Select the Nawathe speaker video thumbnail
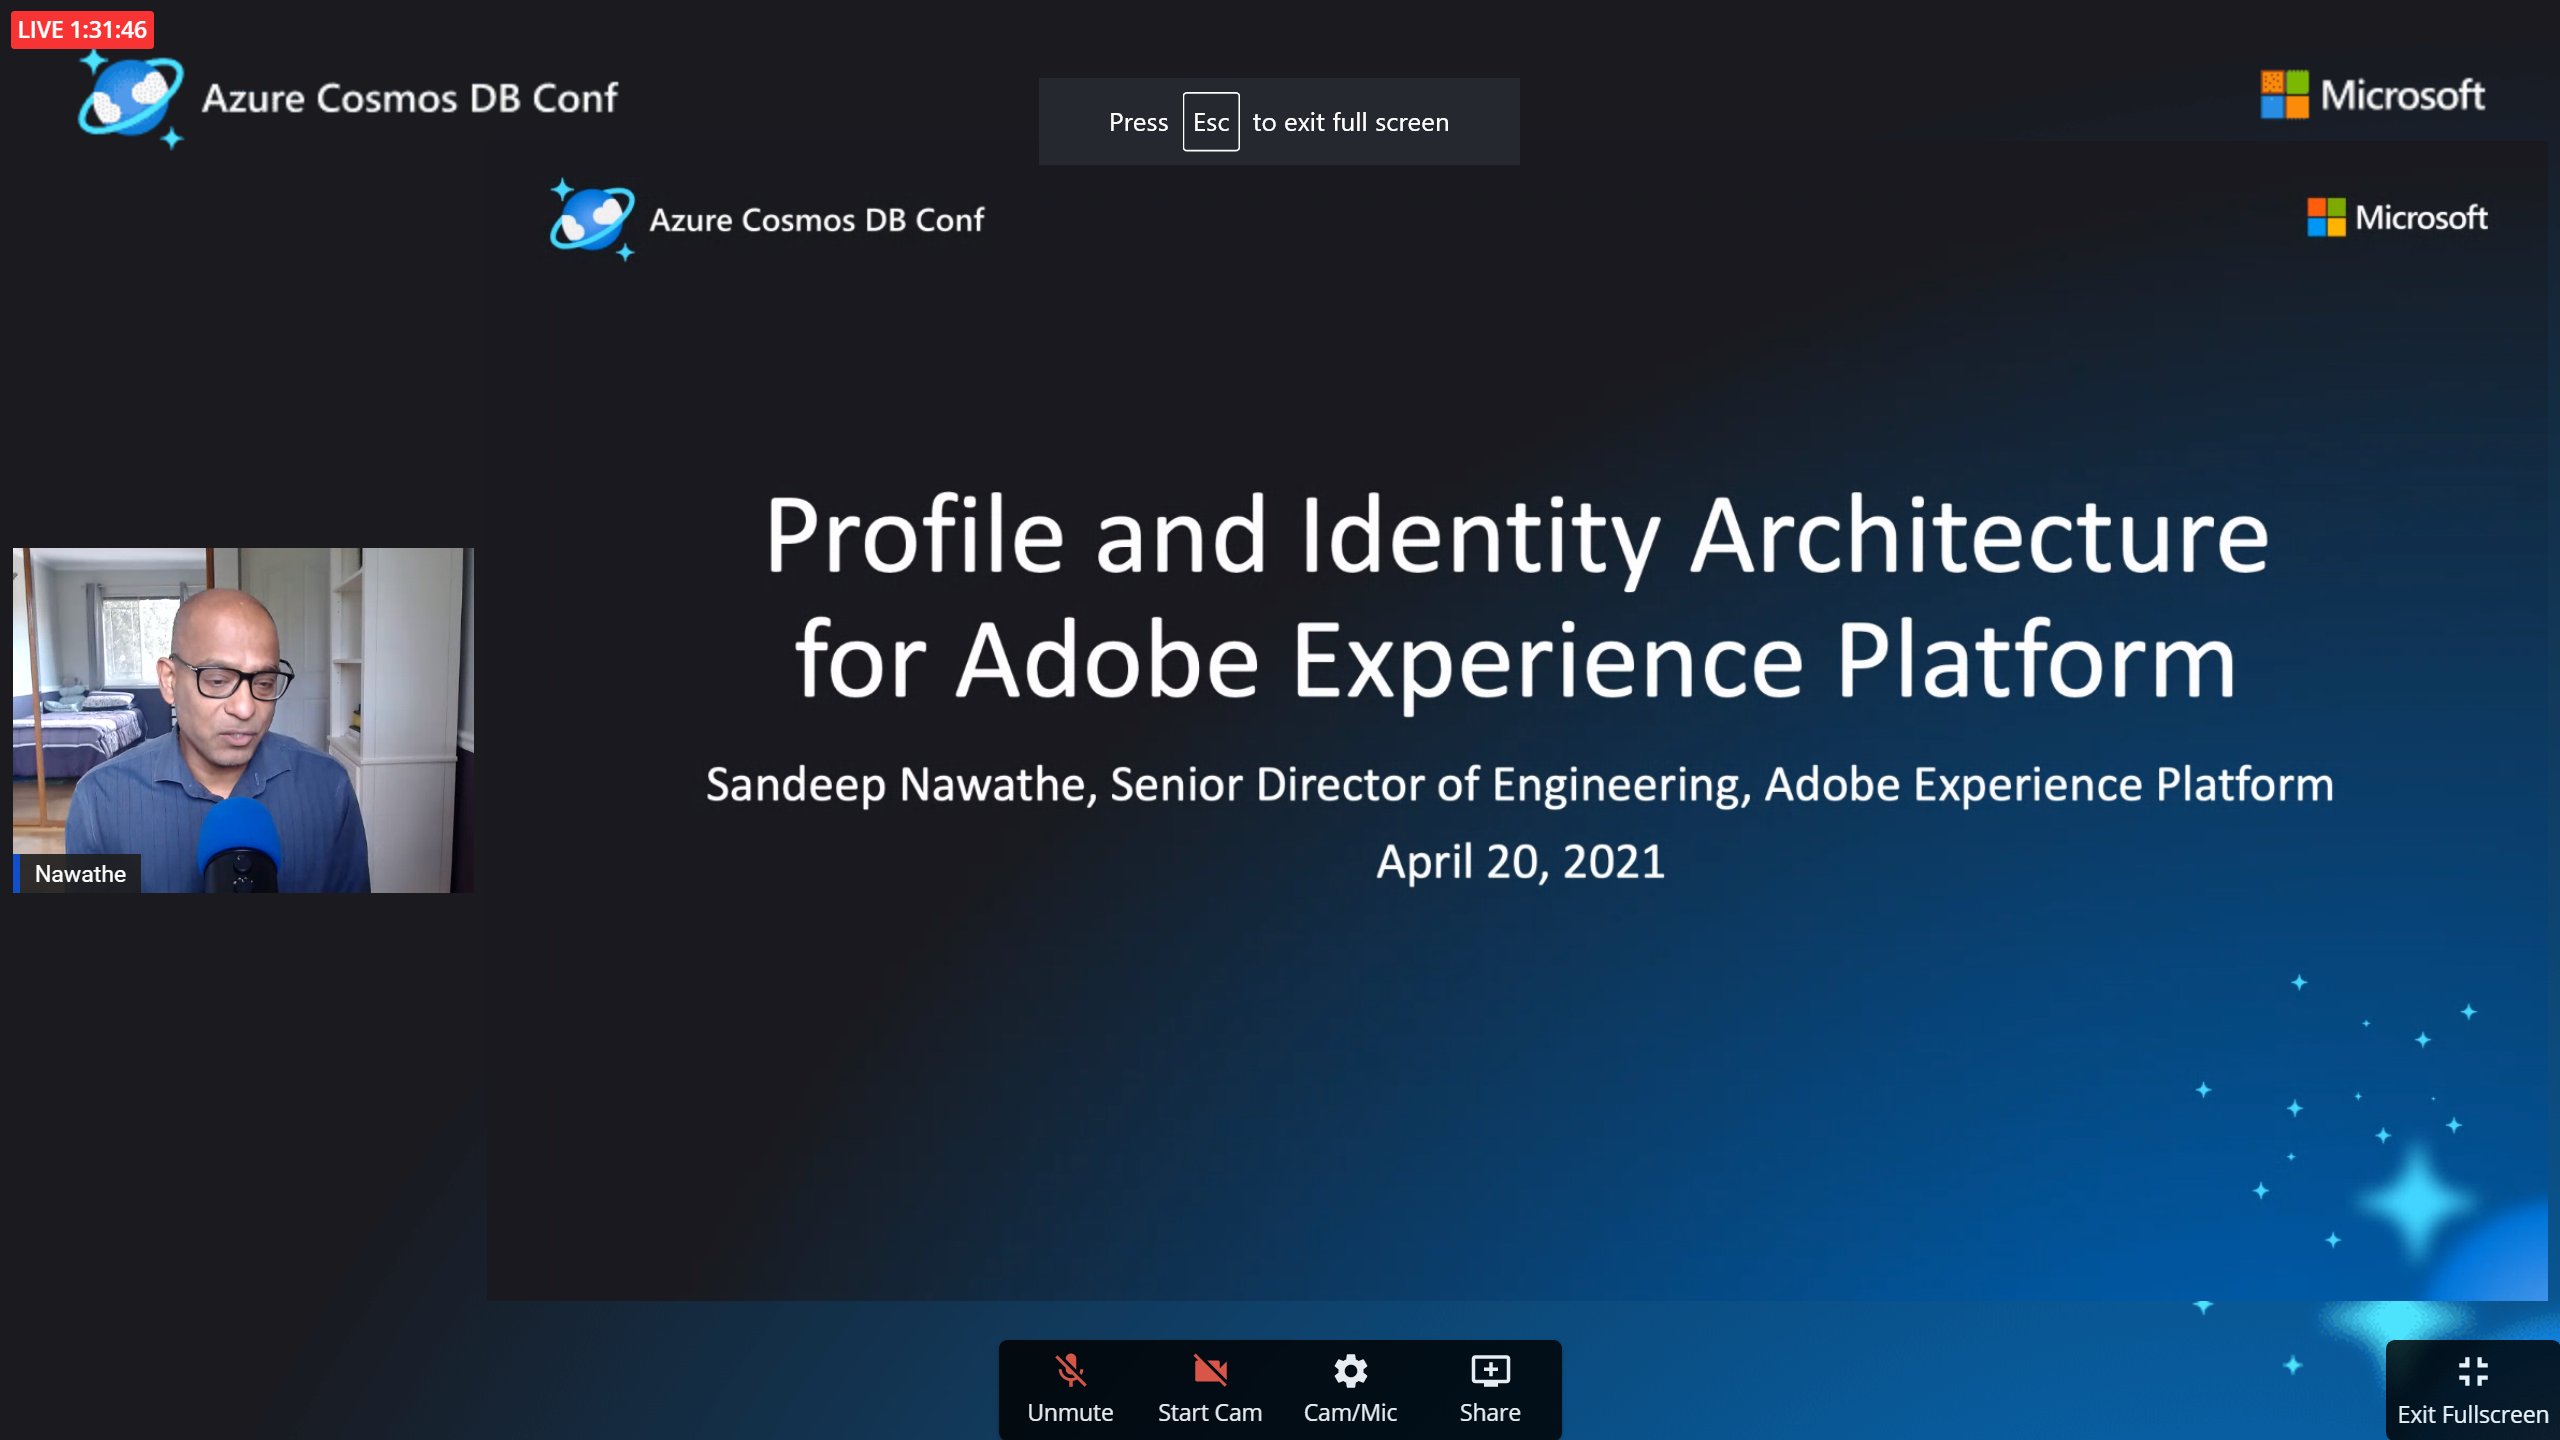The width and height of the screenshot is (2560, 1440). (243, 720)
